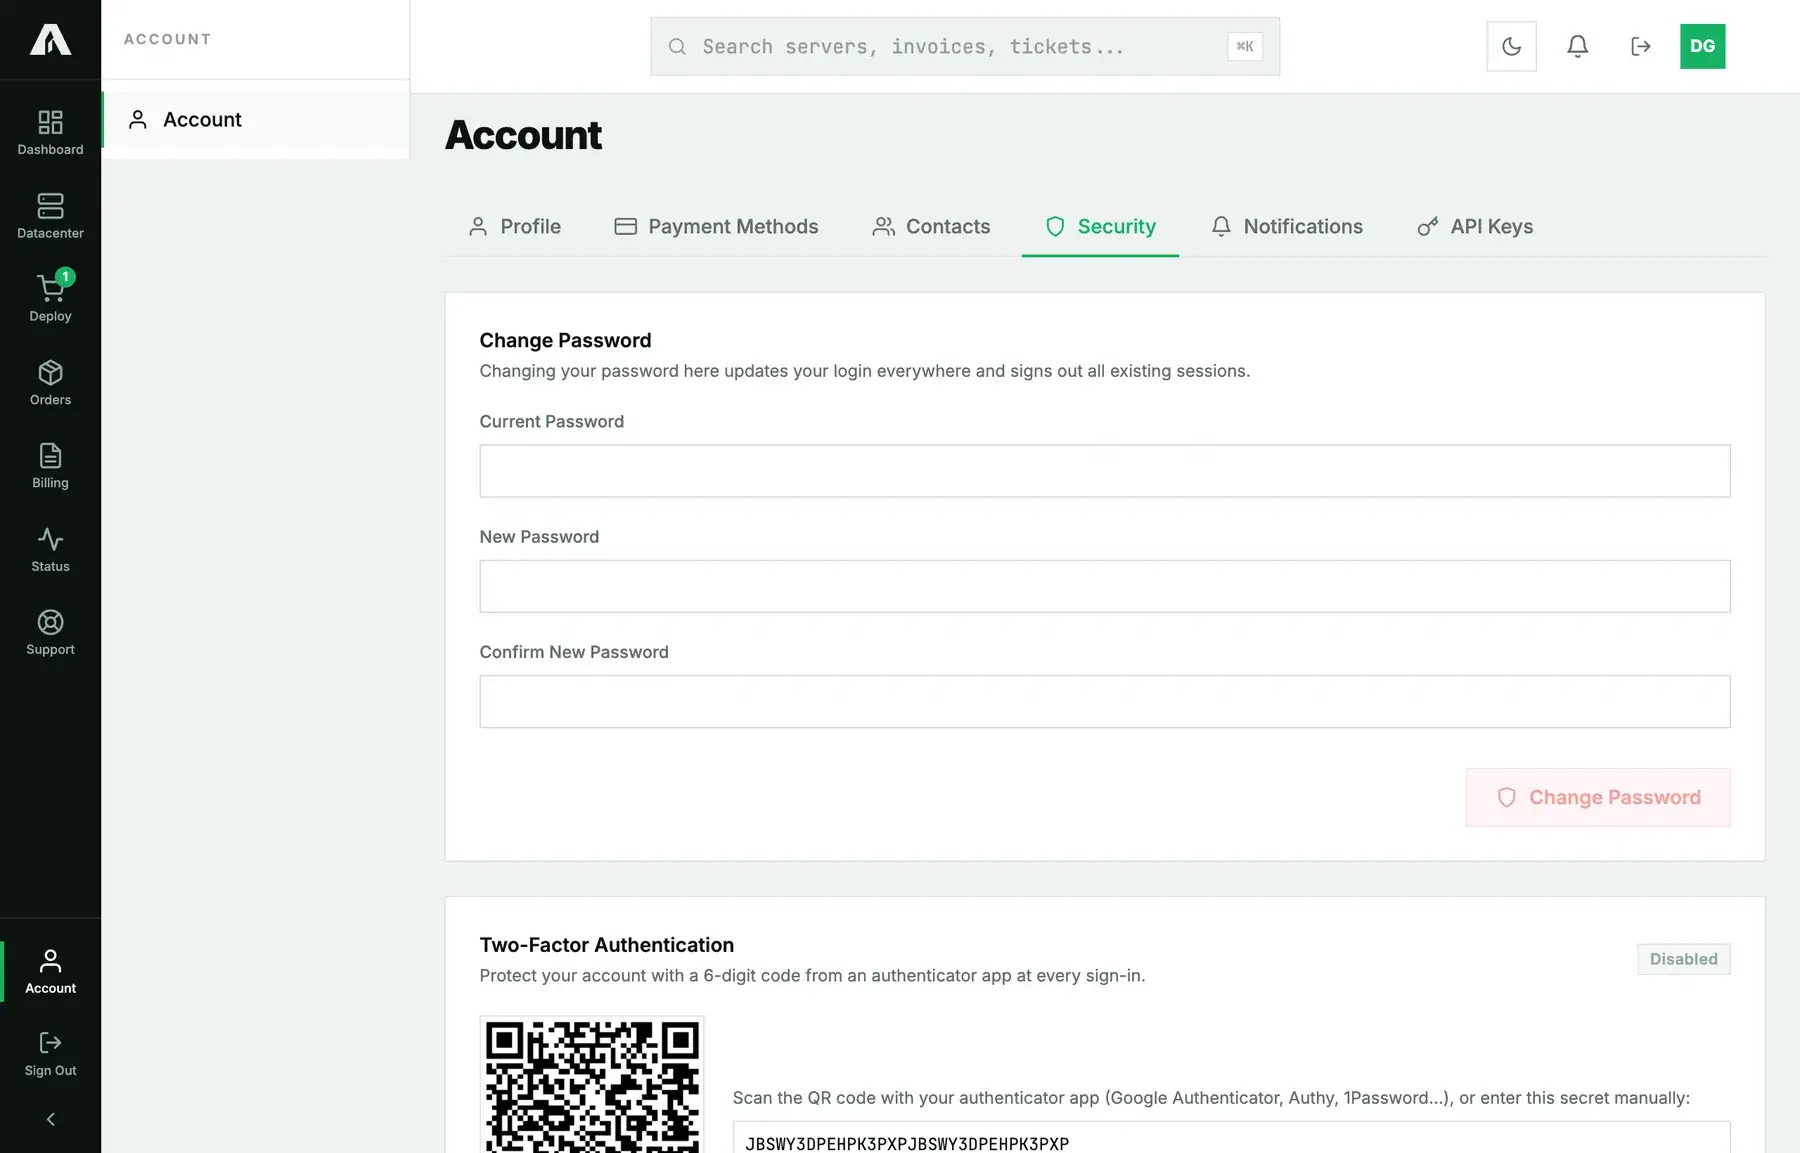
Task: Open the Deploy cart
Action: pyautogui.click(x=50, y=299)
